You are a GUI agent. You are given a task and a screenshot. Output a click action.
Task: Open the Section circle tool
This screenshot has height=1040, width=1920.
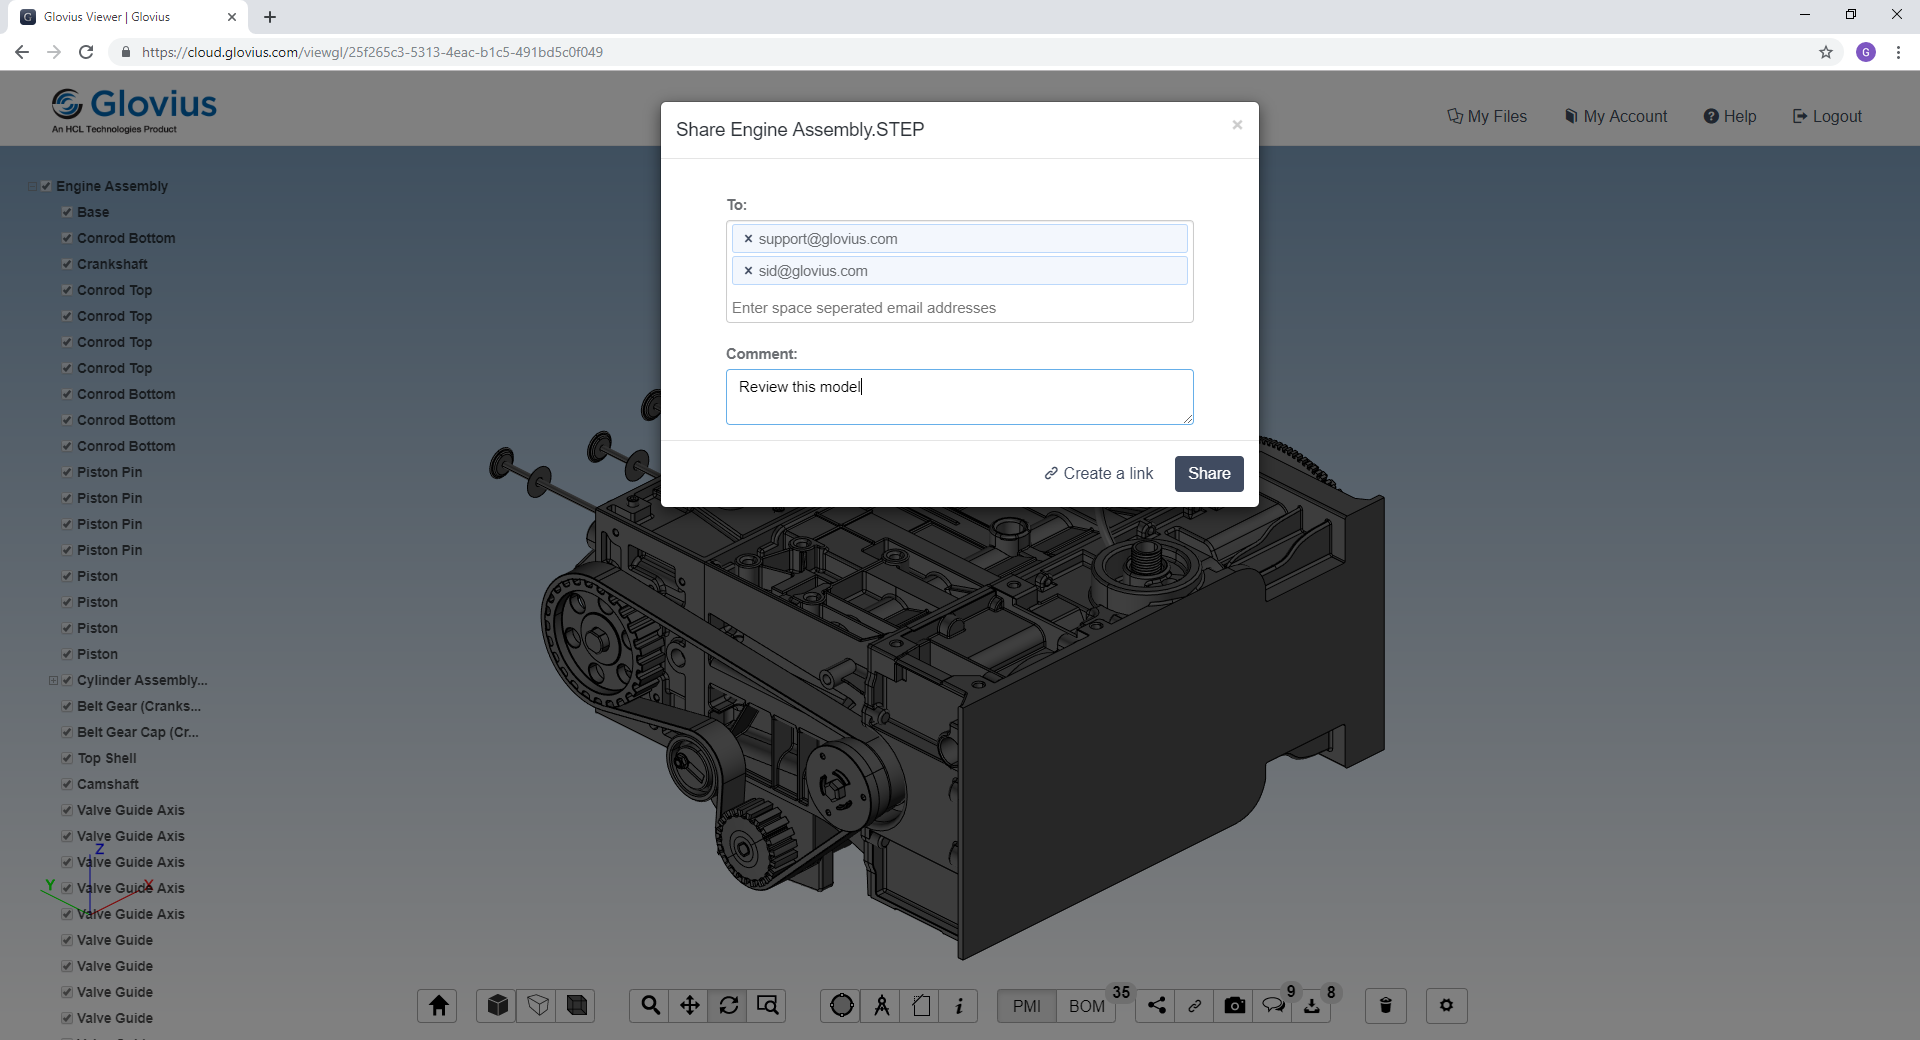point(842,1005)
